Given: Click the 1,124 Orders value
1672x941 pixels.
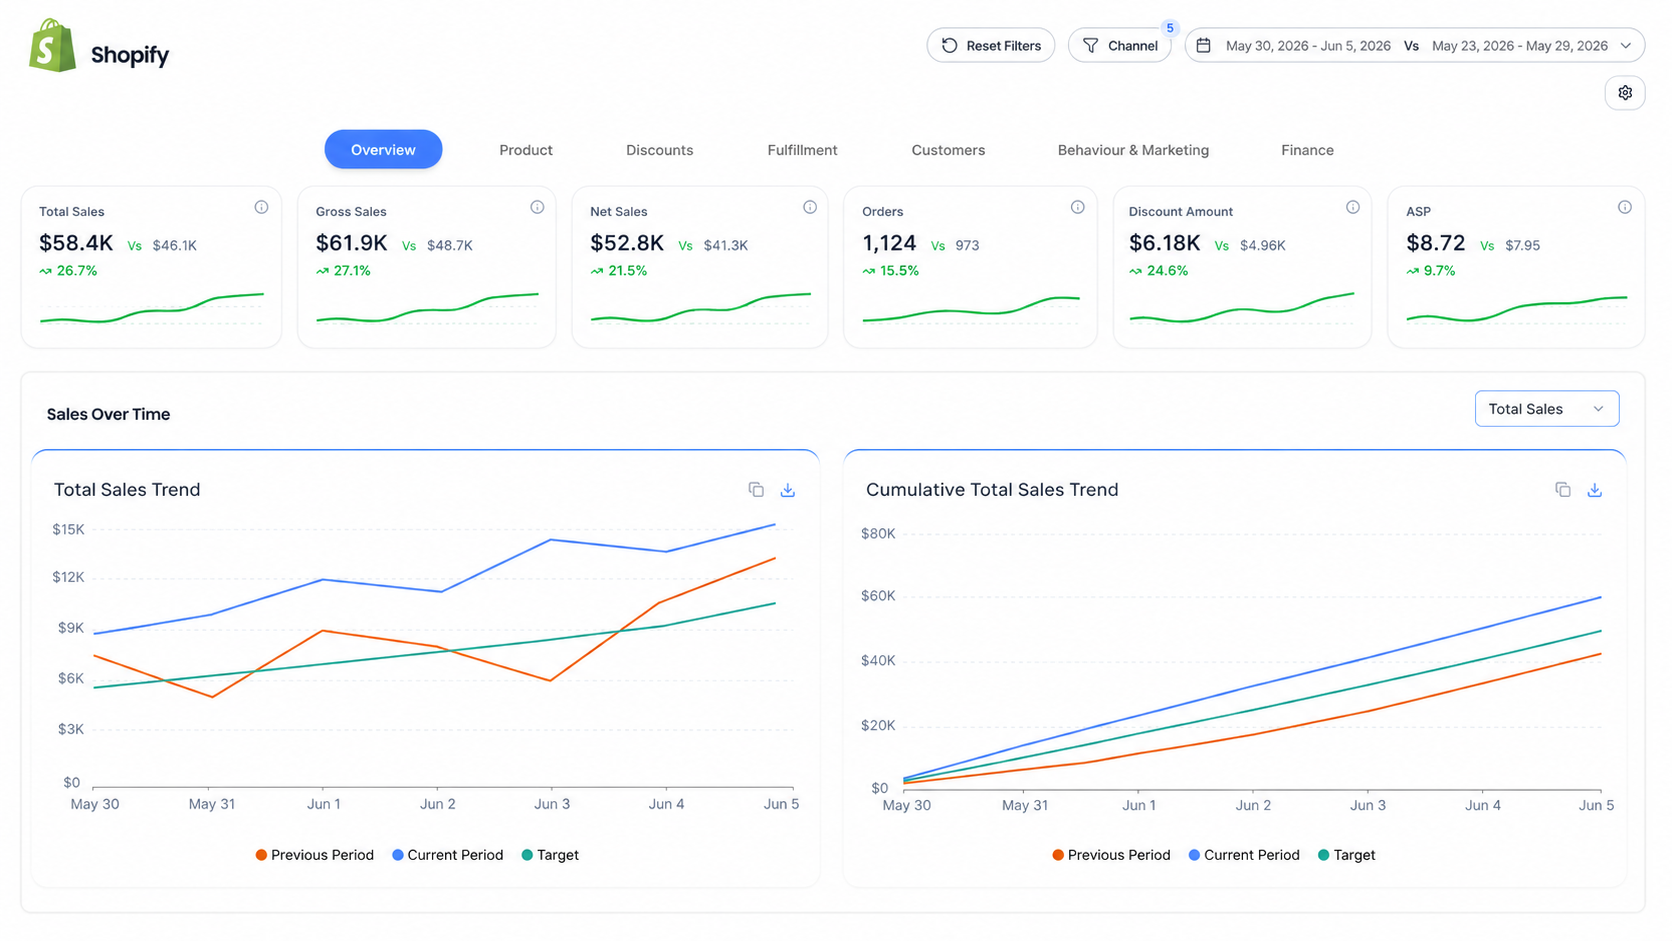Looking at the screenshot, I should (x=889, y=243).
